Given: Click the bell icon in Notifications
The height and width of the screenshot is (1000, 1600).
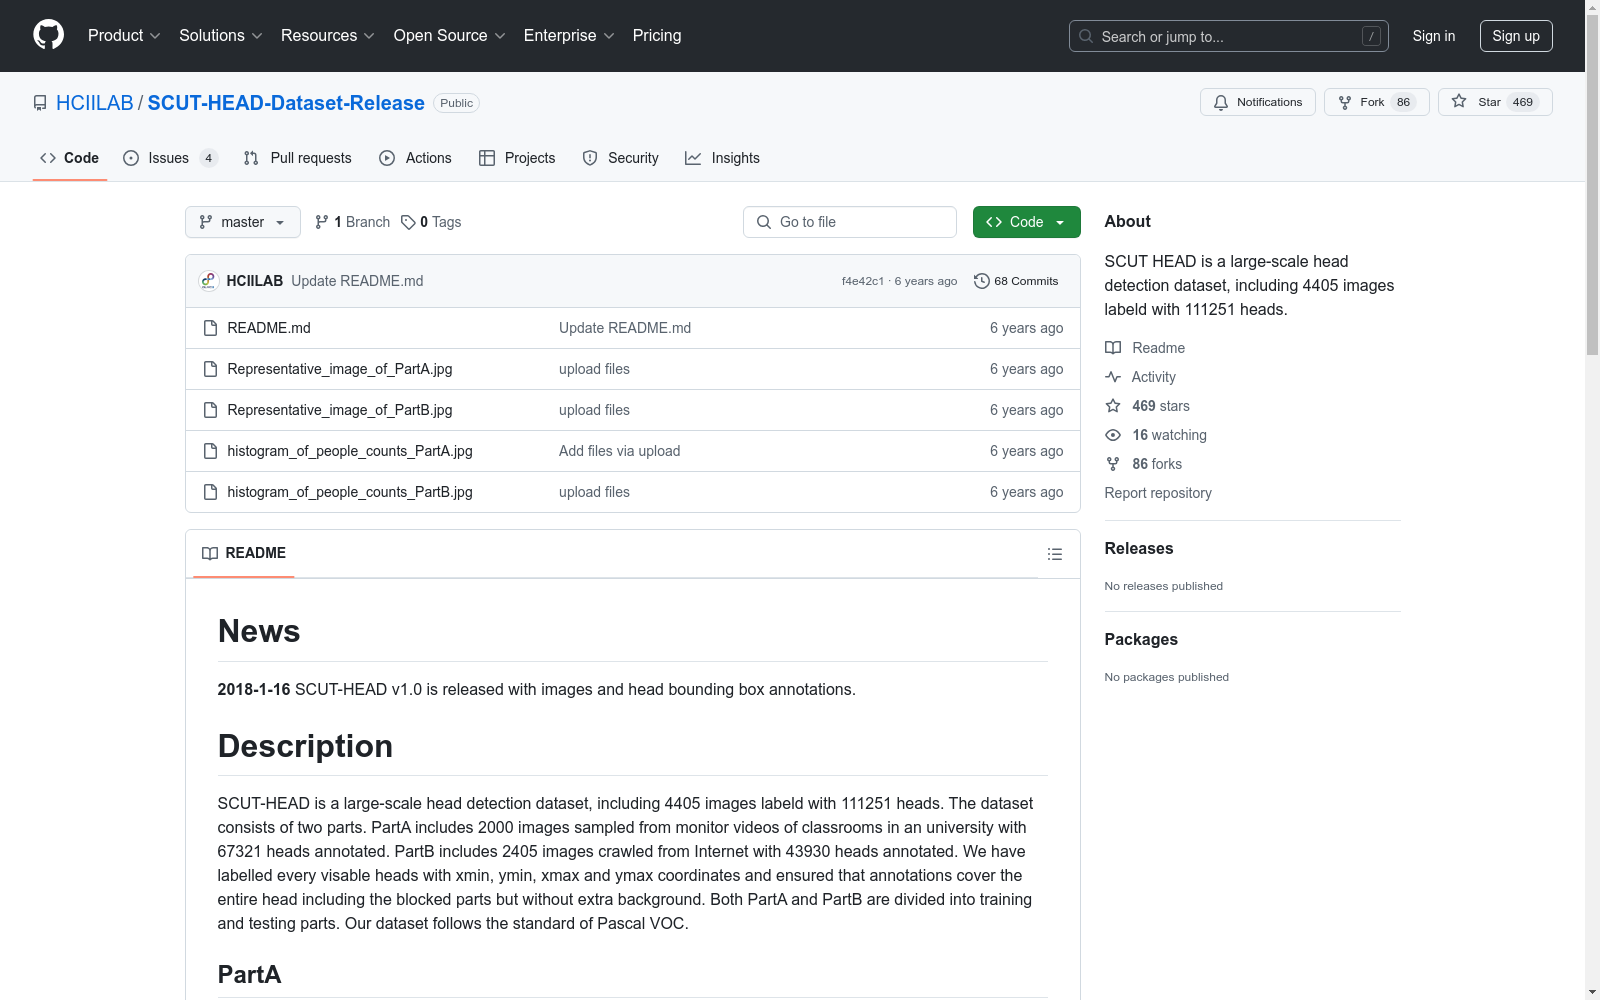Looking at the screenshot, I should 1221,102.
